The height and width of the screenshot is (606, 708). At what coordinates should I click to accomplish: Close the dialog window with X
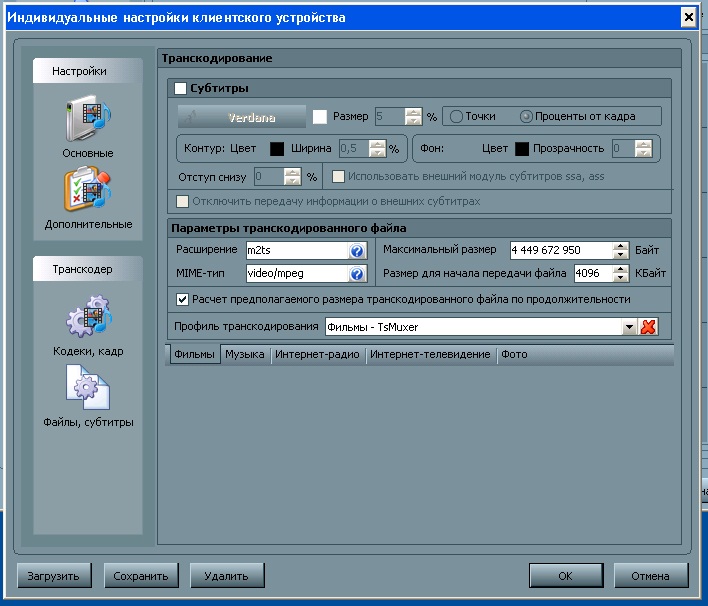pyautogui.click(x=688, y=17)
